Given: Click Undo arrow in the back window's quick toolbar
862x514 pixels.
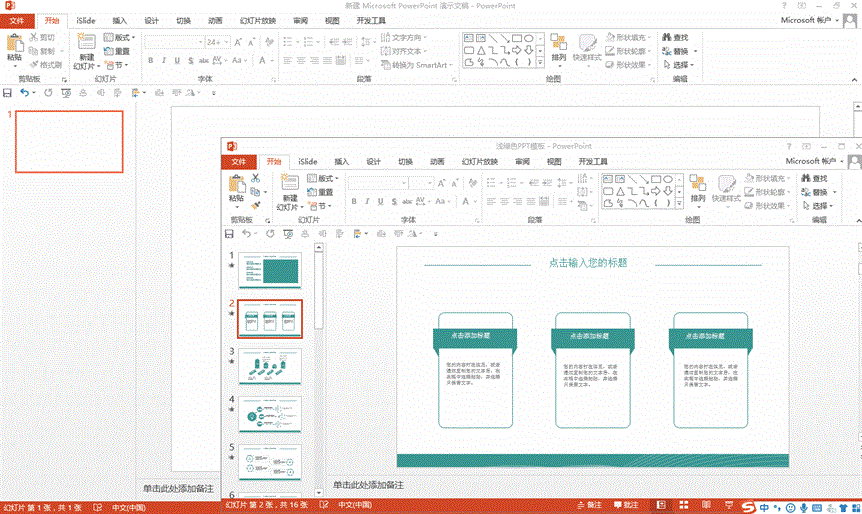Looking at the screenshot, I should pyautogui.click(x=25, y=93).
